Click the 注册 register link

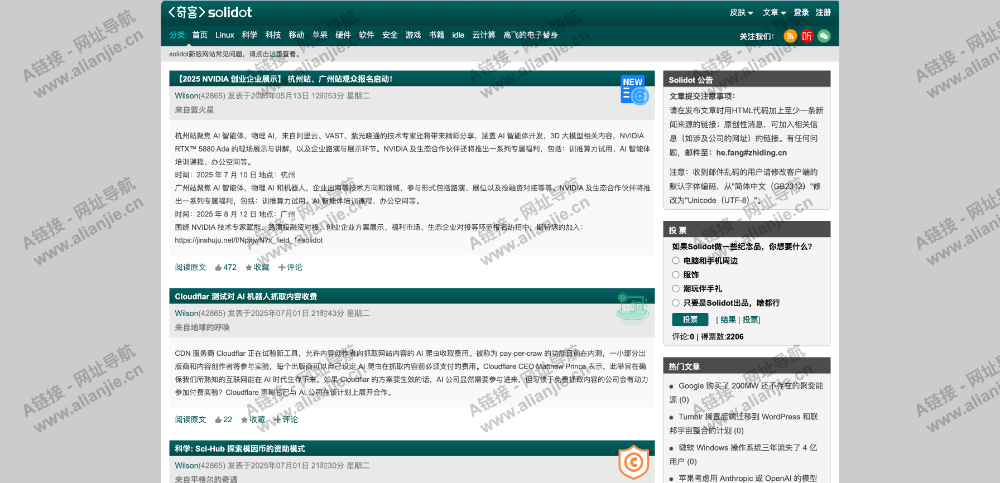[823, 12]
